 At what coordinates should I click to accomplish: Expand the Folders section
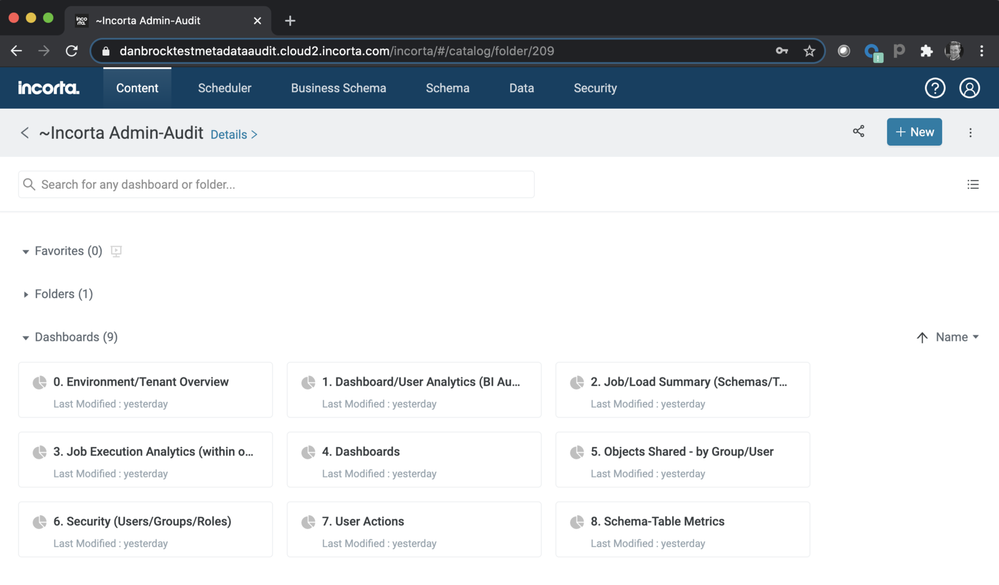[26, 295]
